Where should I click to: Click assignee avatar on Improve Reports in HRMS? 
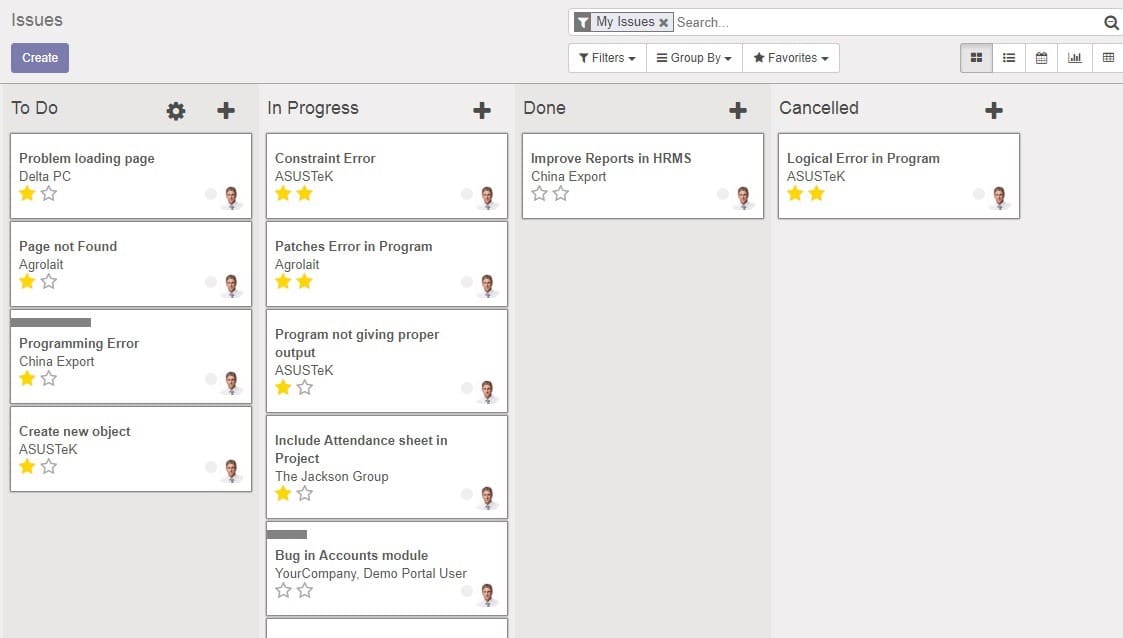point(743,198)
